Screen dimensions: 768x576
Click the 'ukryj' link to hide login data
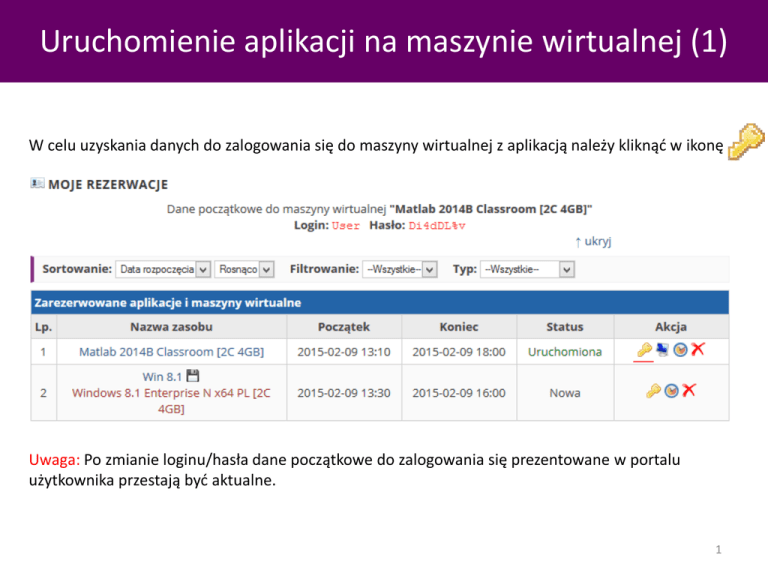tap(593, 241)
